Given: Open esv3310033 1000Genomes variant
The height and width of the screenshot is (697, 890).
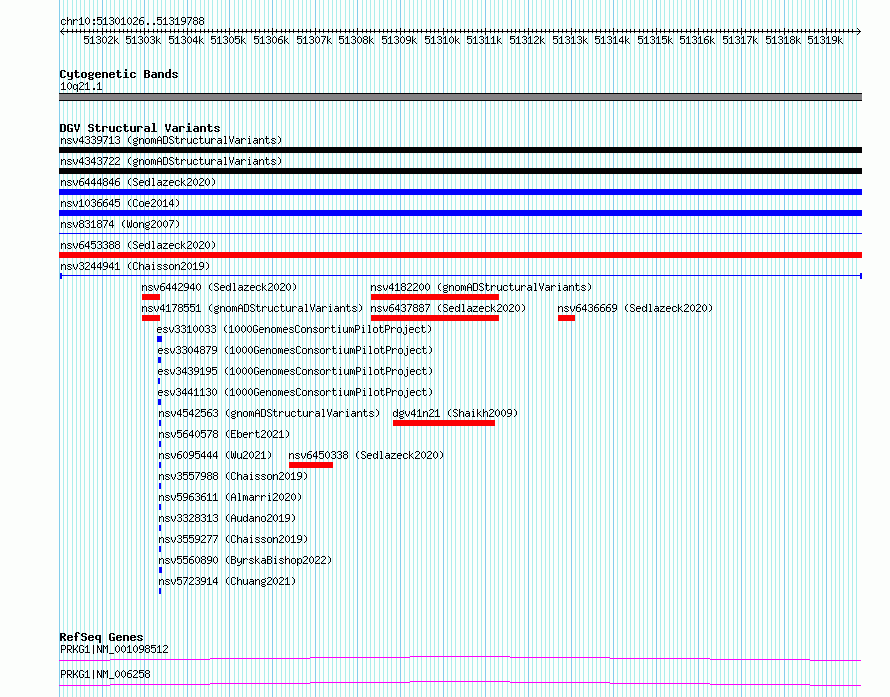Looking at the screenshot, I should click(294, 329).
